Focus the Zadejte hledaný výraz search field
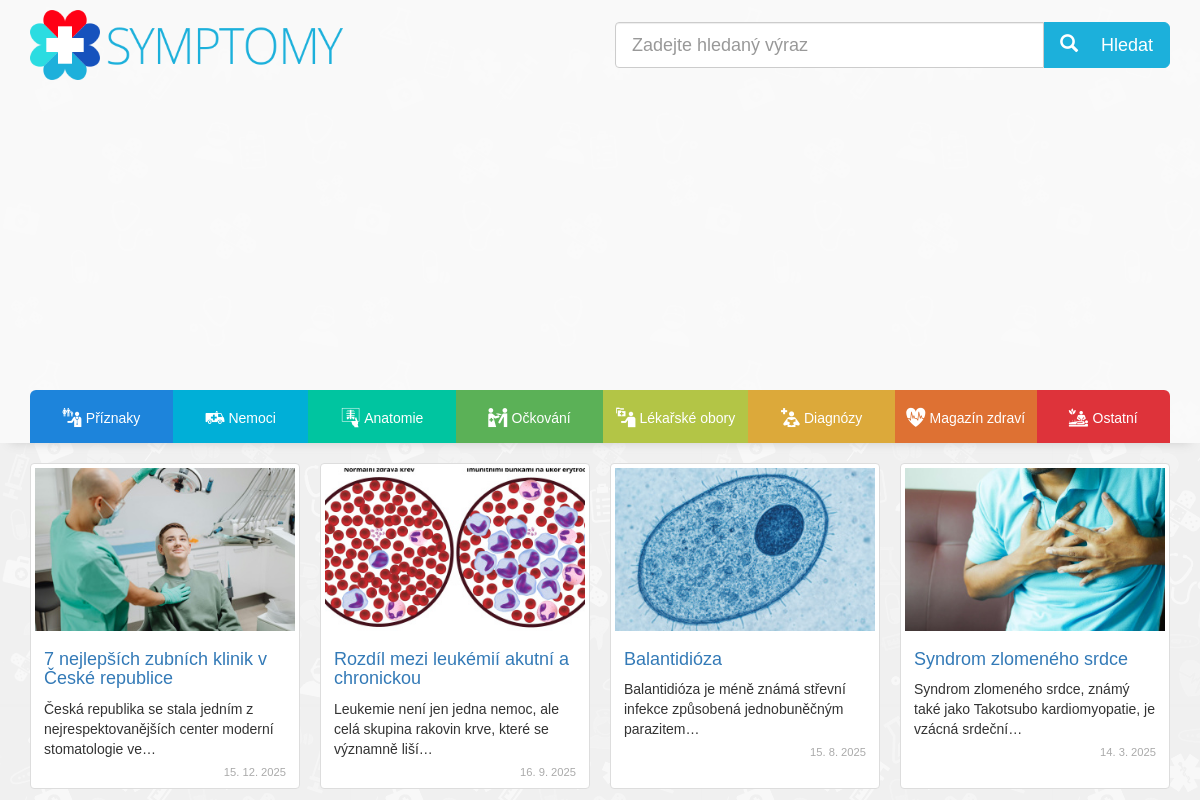 pos(829,45)
